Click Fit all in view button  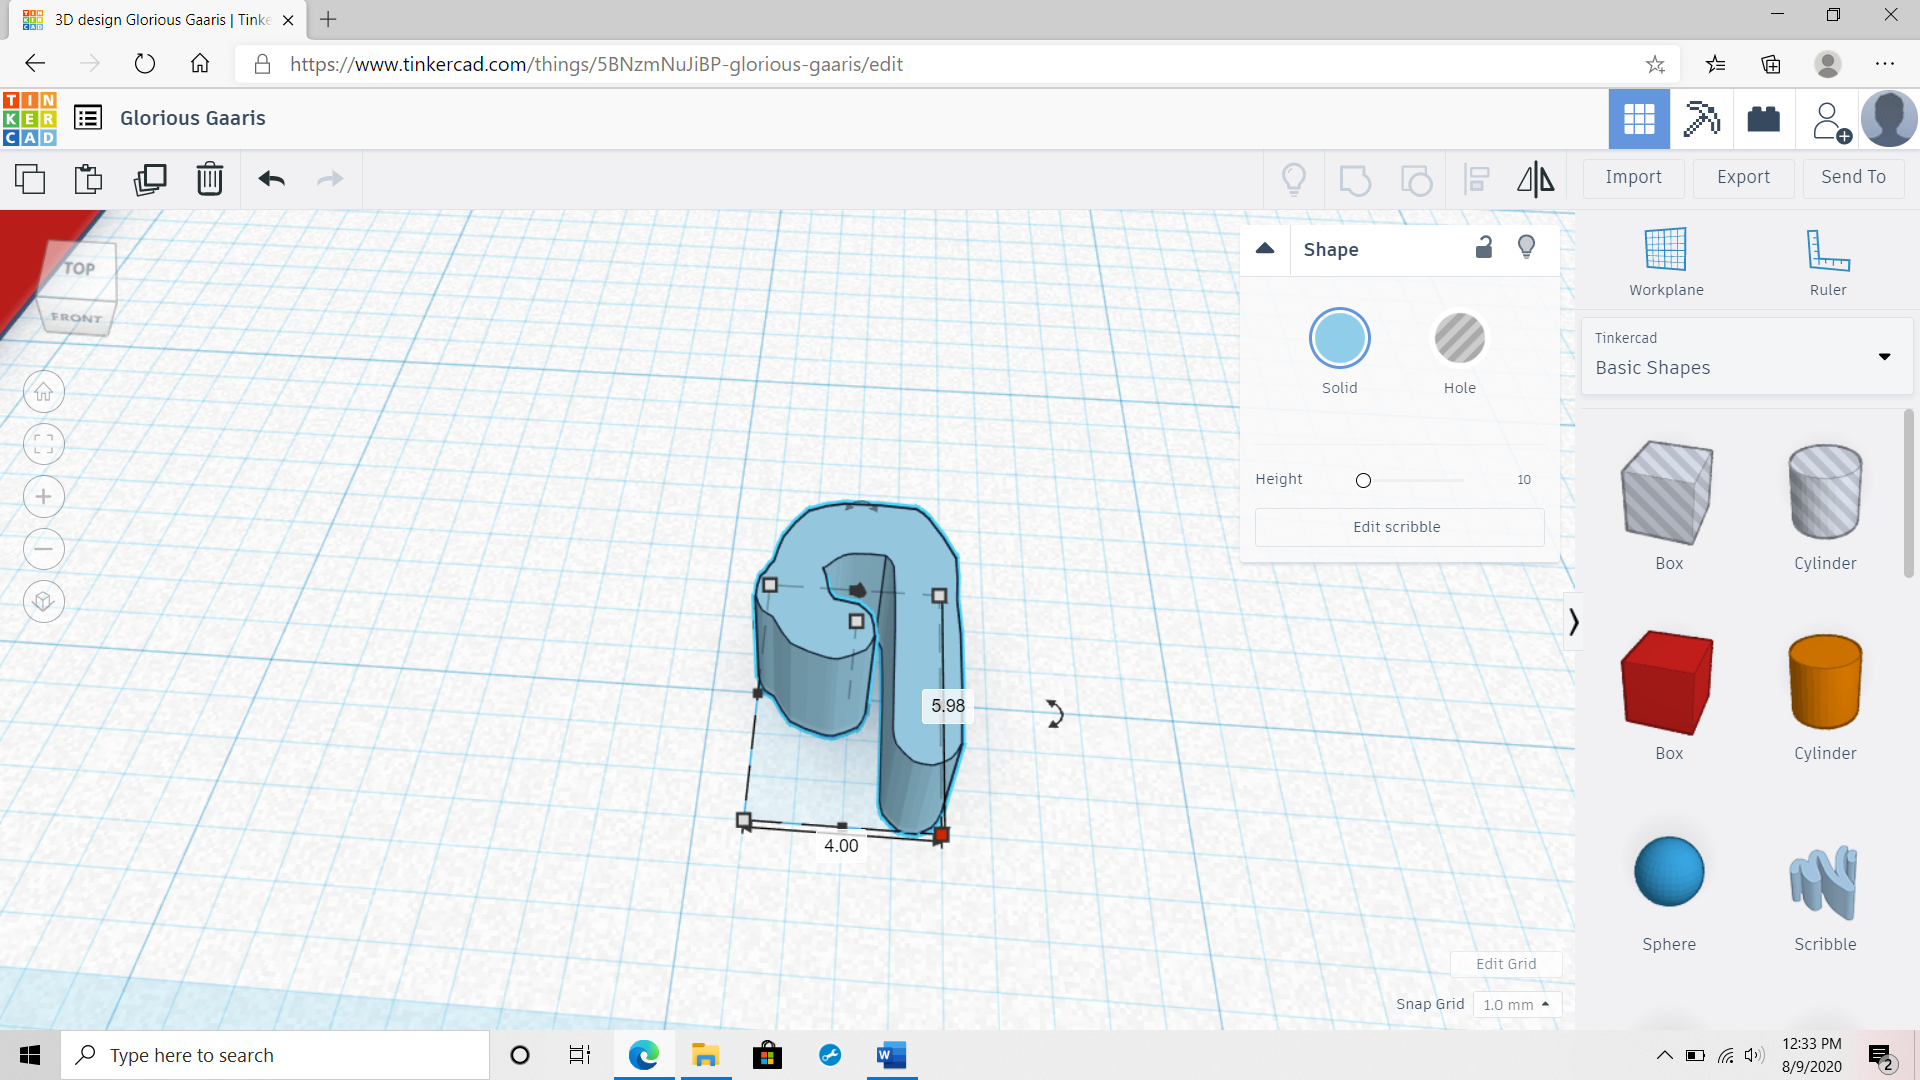[44, 444]
